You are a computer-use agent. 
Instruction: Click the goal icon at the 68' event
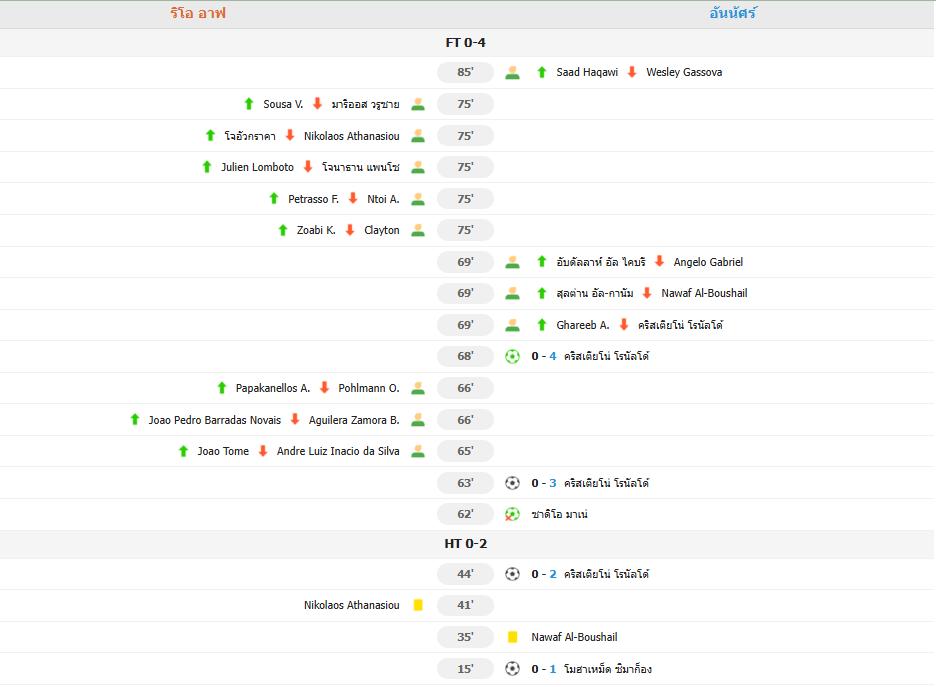pos(512,356)
